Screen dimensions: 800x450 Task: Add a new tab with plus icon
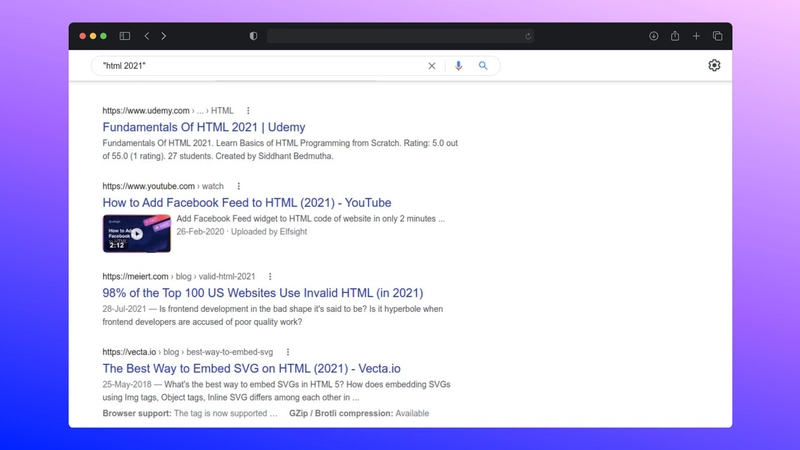click(x=696, y=36)
